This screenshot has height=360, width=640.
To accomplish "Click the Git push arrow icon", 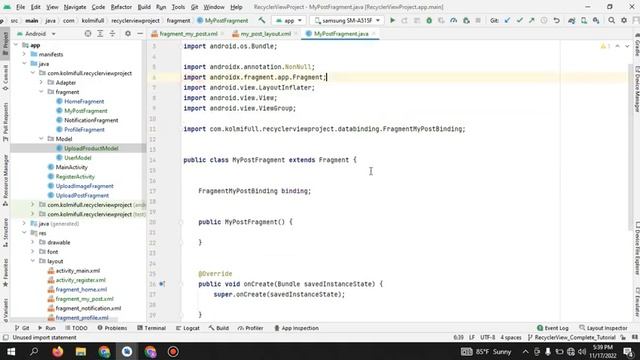I will point(531,20).
